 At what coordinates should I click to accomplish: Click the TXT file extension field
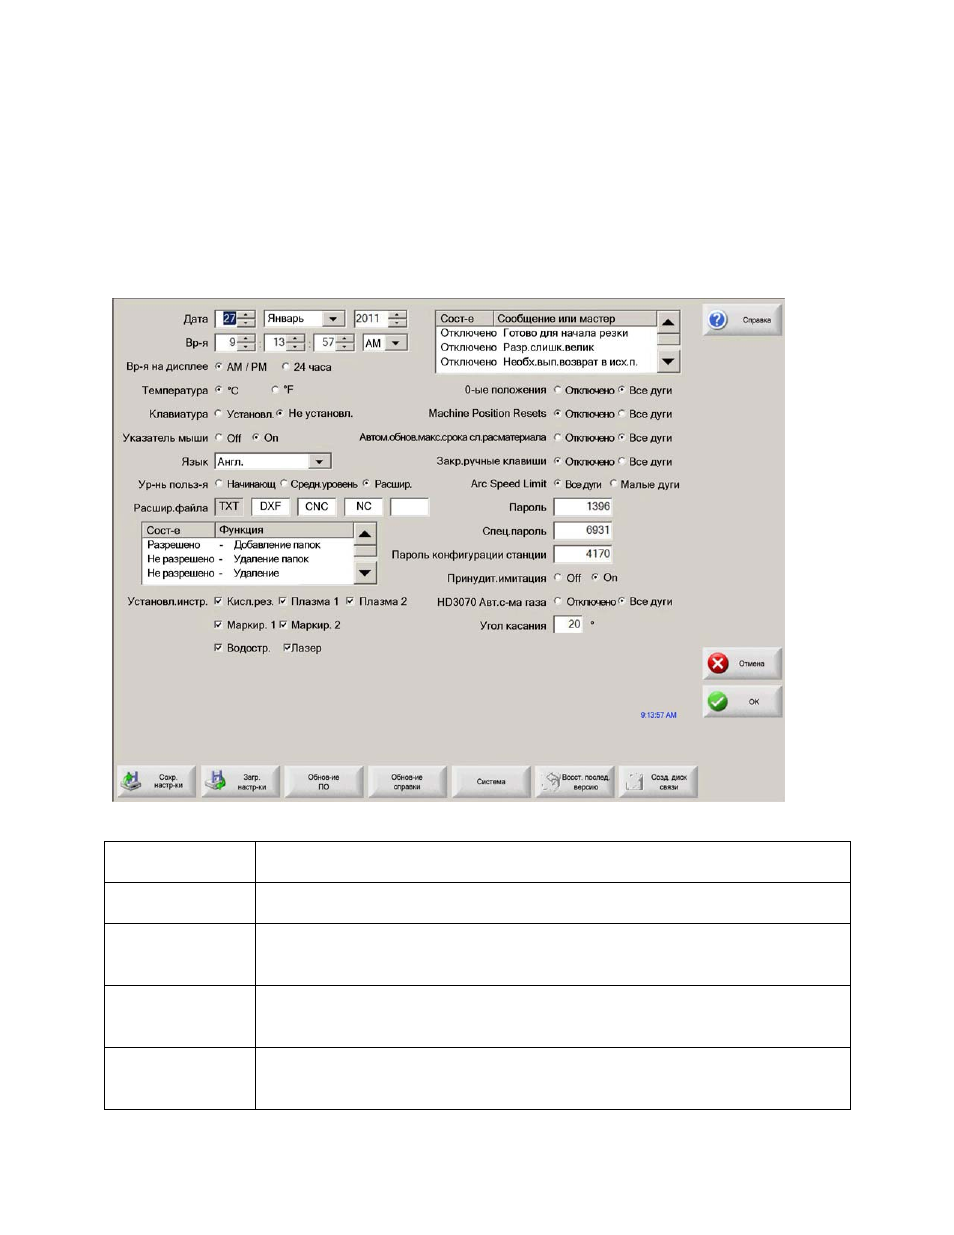(x=229, y=507)
